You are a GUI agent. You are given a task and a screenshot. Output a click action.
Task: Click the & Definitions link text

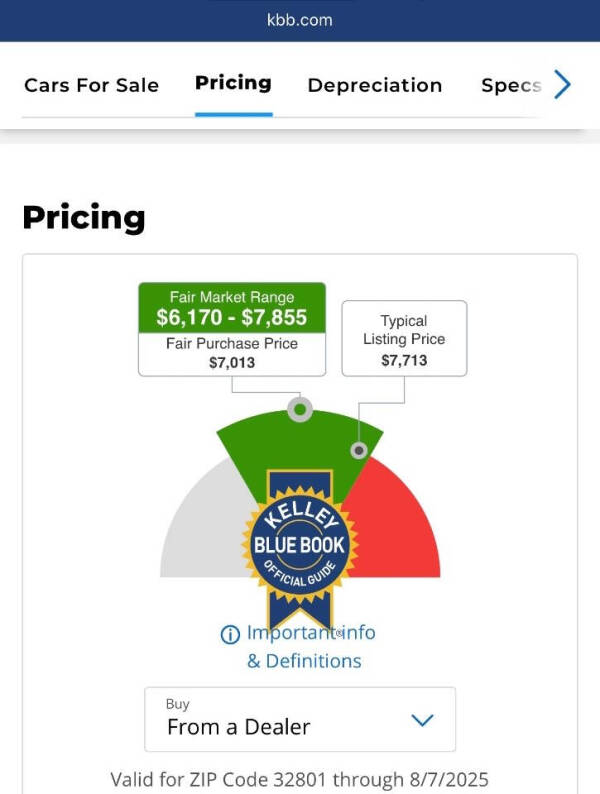click(x=304, y=661)
